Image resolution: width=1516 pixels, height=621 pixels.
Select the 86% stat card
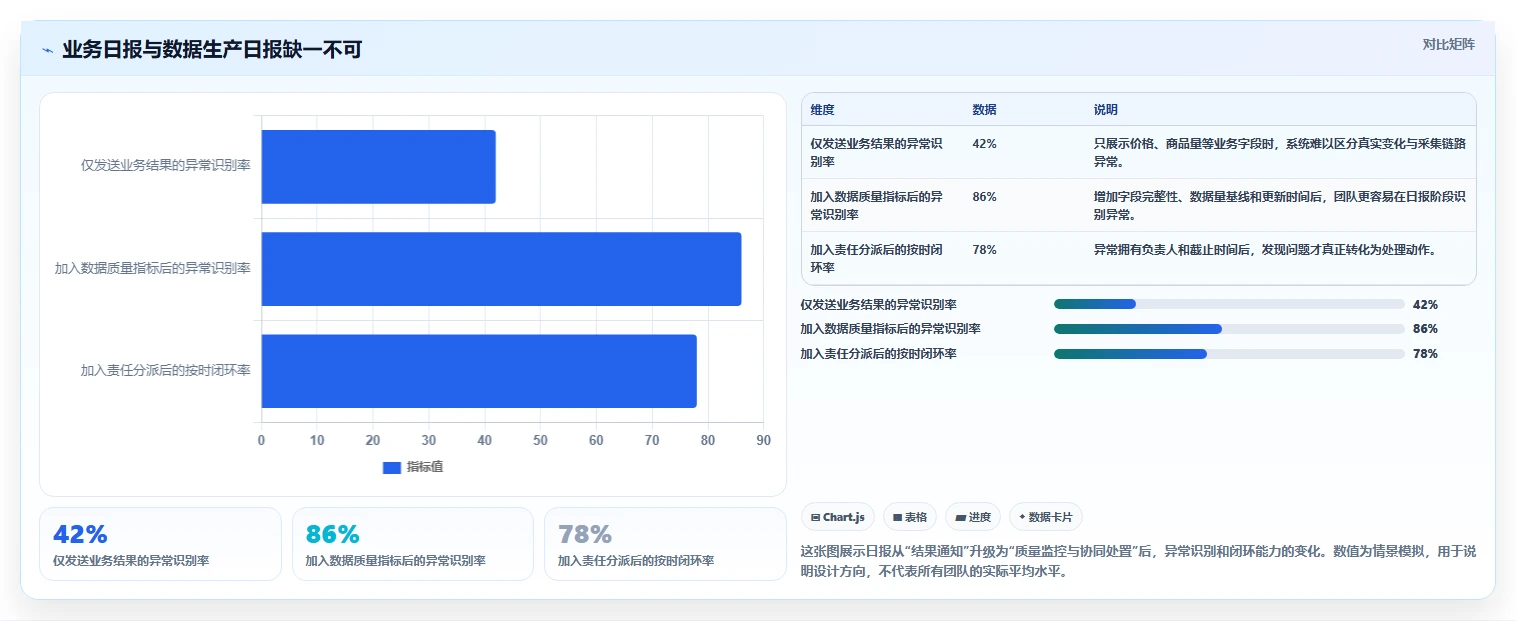pyautogui.click(x=413, y=544)
